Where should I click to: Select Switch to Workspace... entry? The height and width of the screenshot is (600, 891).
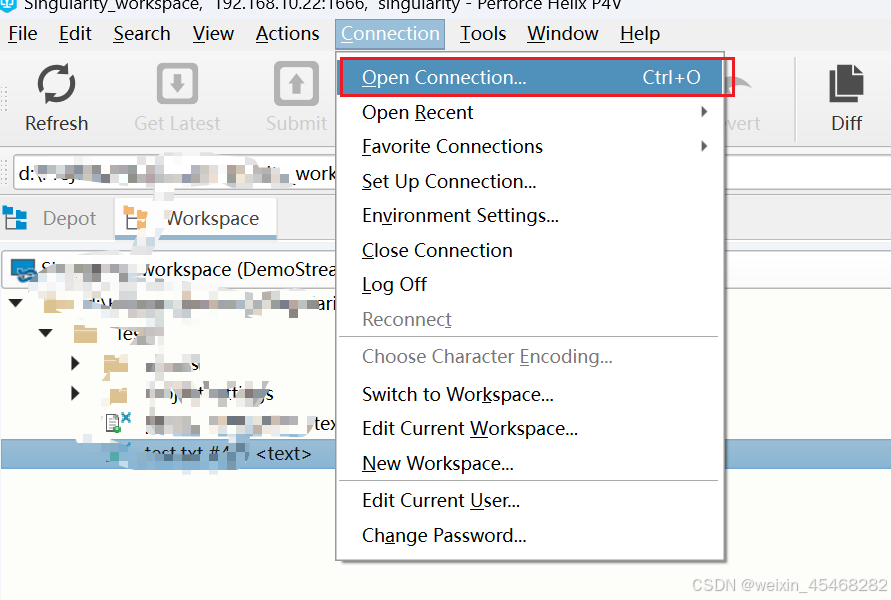[x=531, y=394]
